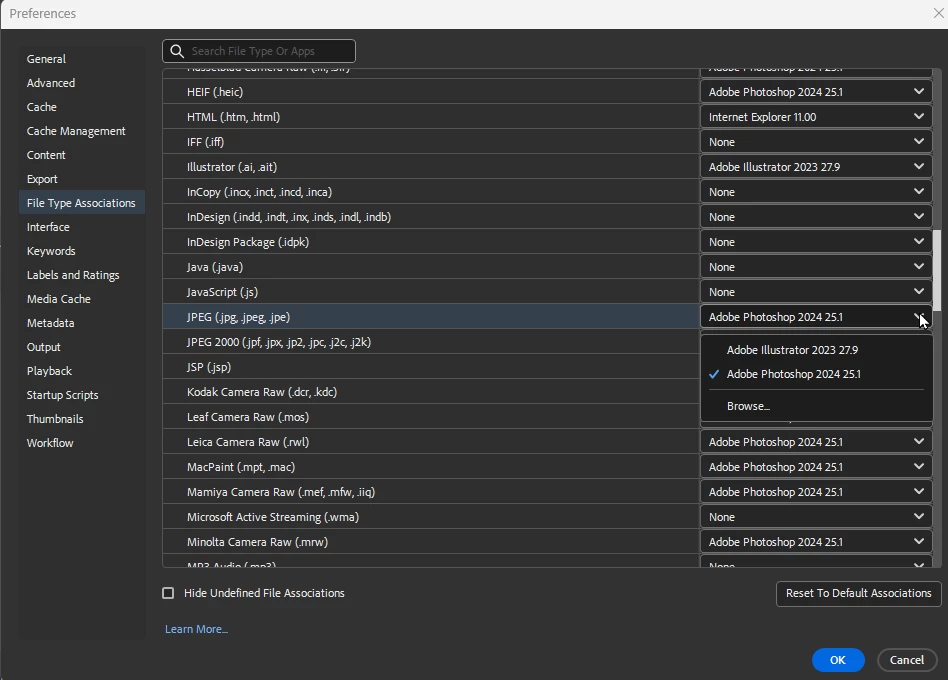
Task: Open the General preferences section
Action: pyautogui.click(x=46, y=59)
